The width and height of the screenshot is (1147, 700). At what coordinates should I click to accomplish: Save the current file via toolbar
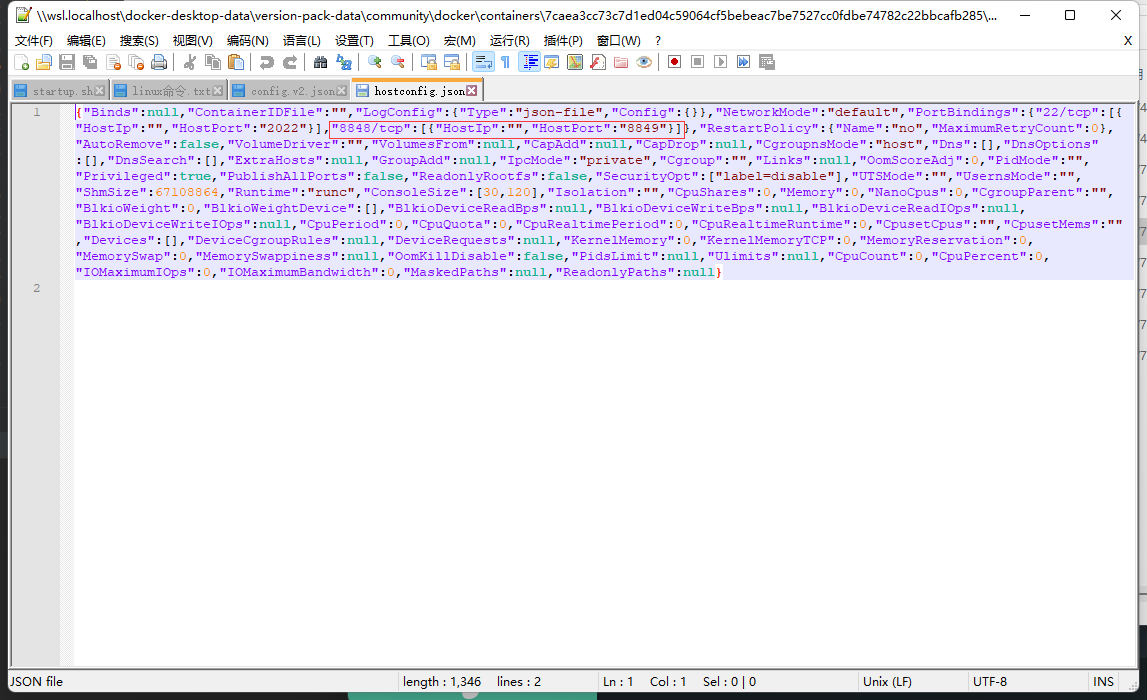[67, 62]
